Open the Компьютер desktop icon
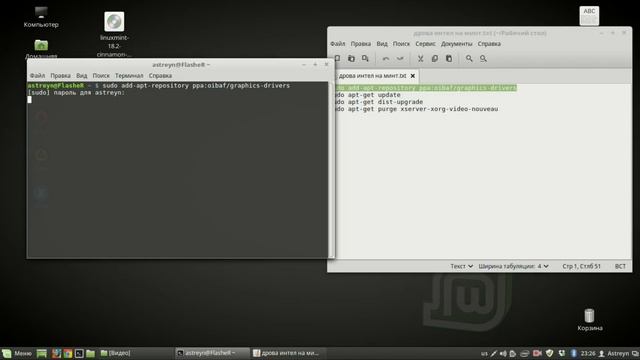 41,17
